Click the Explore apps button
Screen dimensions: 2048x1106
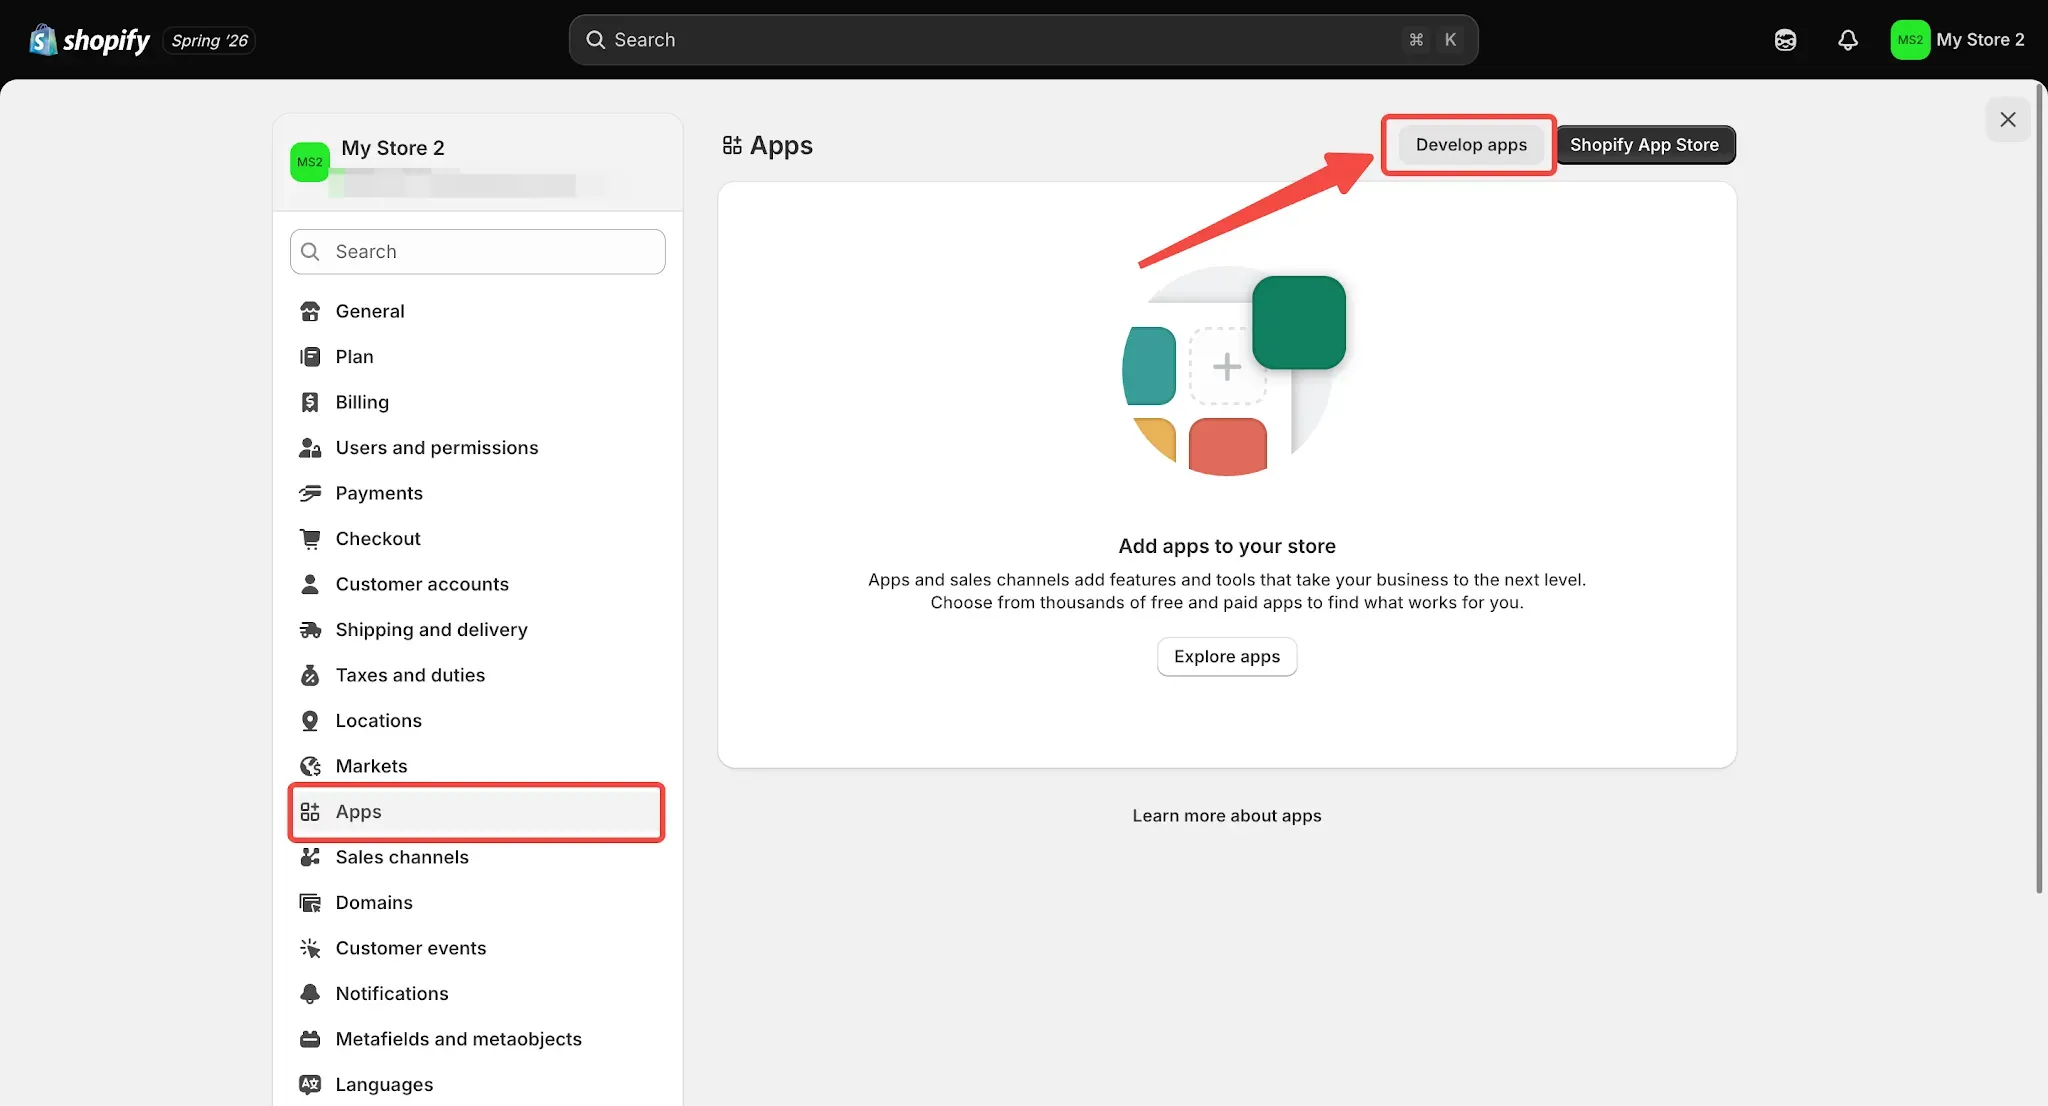coord(1227,657)
